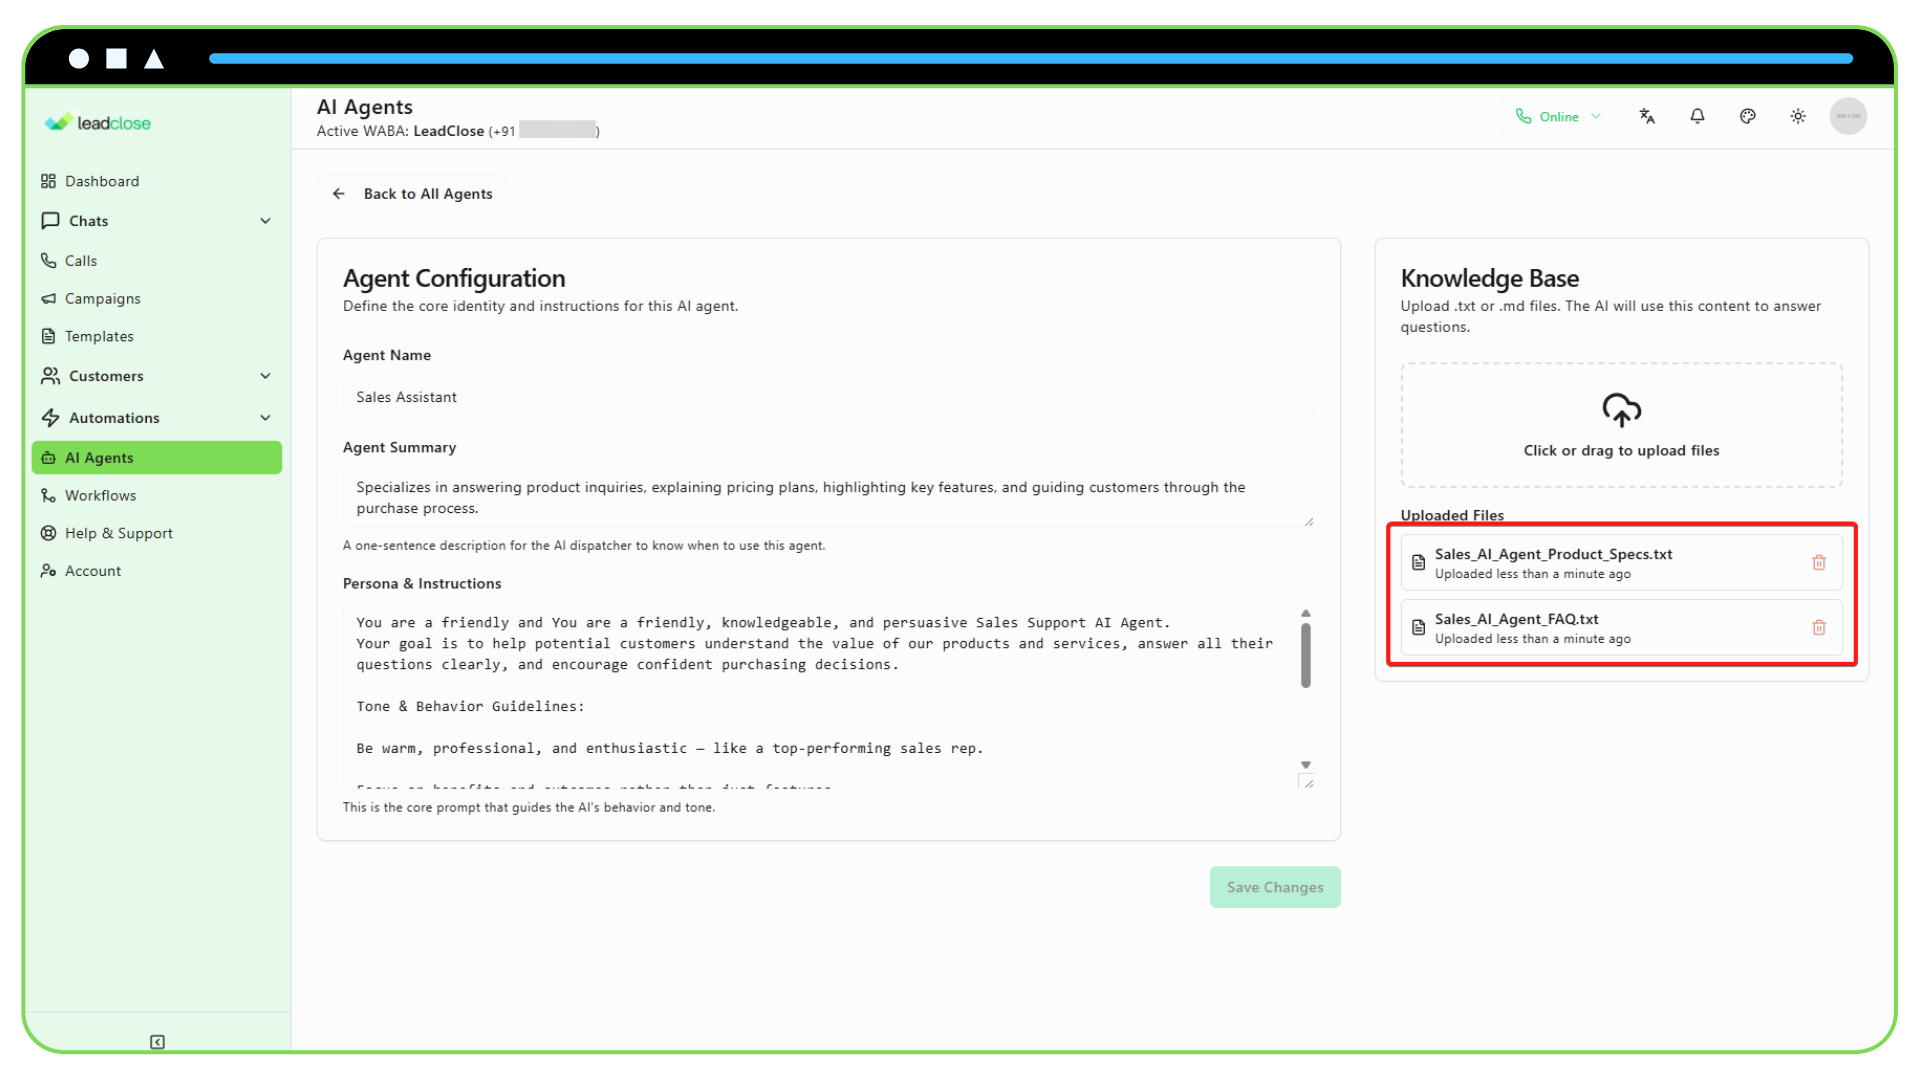The width and height of the screenshot is (1920, 1080).
Task: Click the Persona instructions scrollbar thumb
Action: tap(1305, 655)
